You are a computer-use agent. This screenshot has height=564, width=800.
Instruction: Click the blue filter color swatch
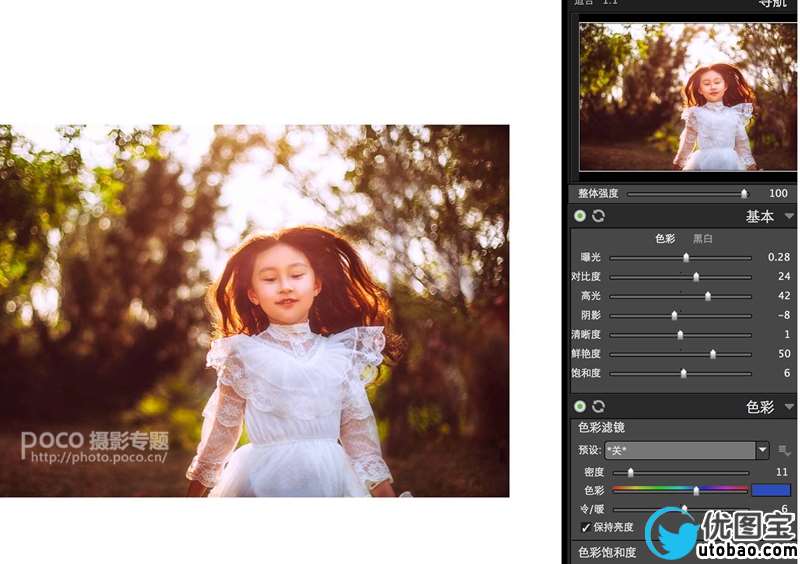(x=770, y=490)
